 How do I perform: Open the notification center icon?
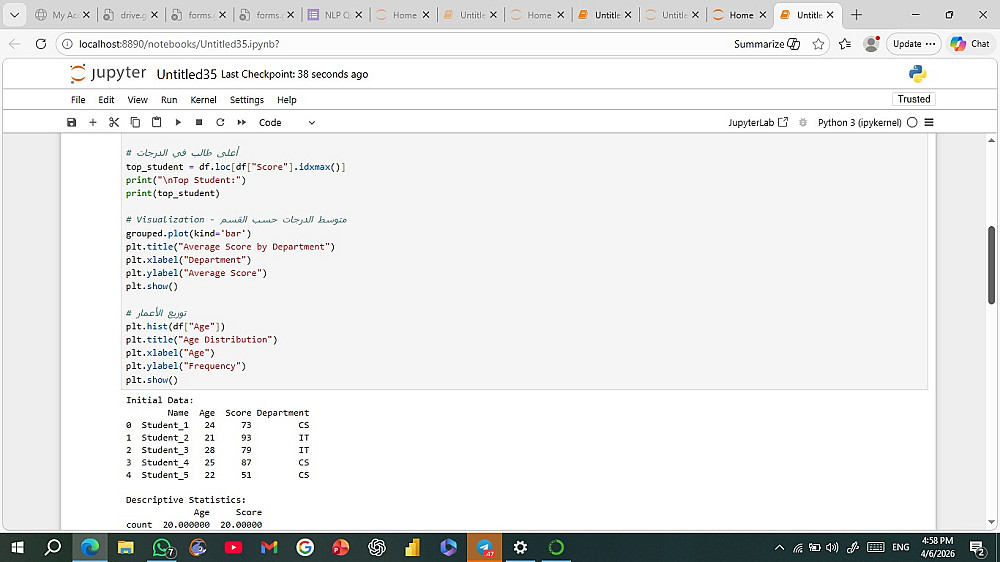pos(978,547)
